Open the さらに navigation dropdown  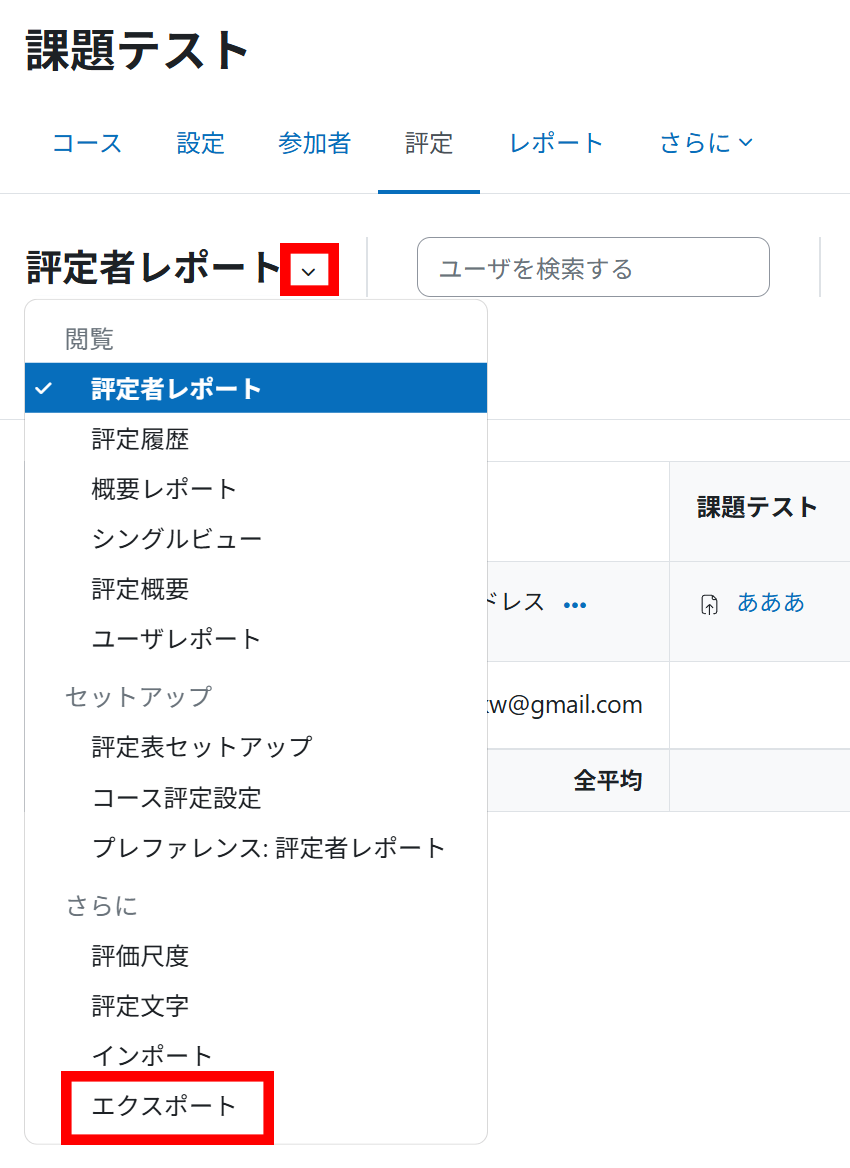point(705,143)
